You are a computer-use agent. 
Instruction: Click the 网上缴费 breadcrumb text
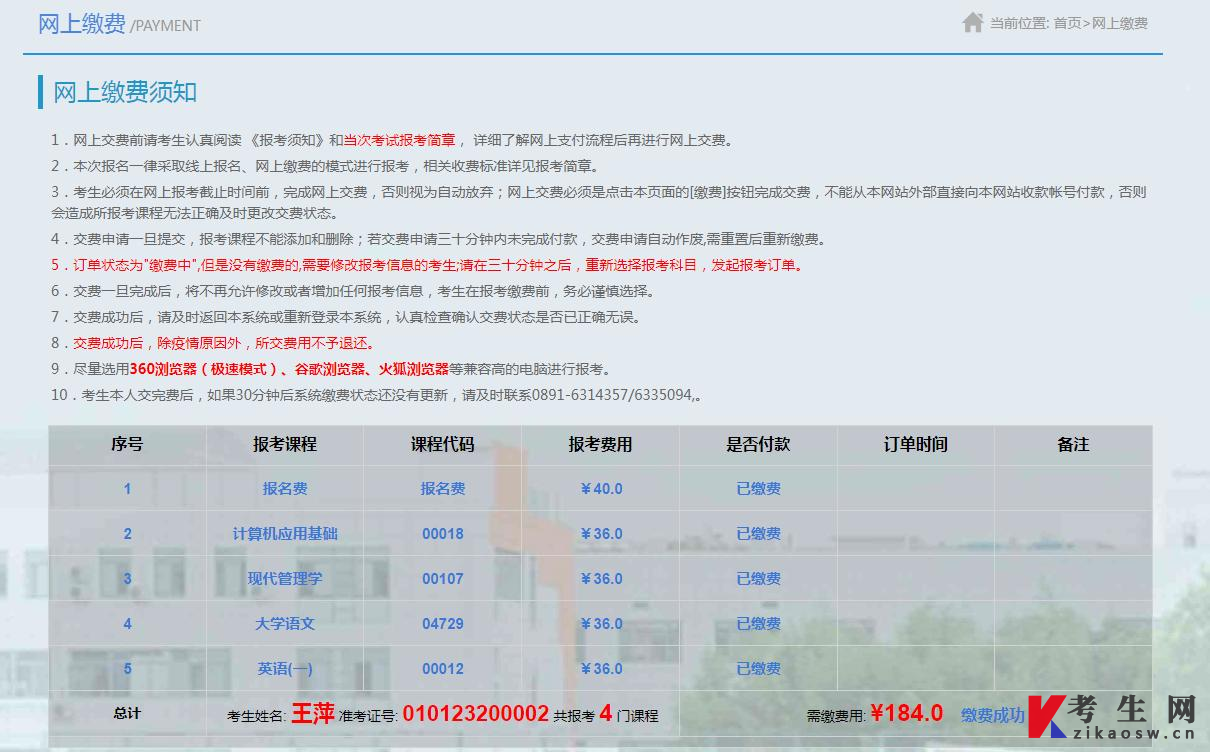pos(1120,23)
